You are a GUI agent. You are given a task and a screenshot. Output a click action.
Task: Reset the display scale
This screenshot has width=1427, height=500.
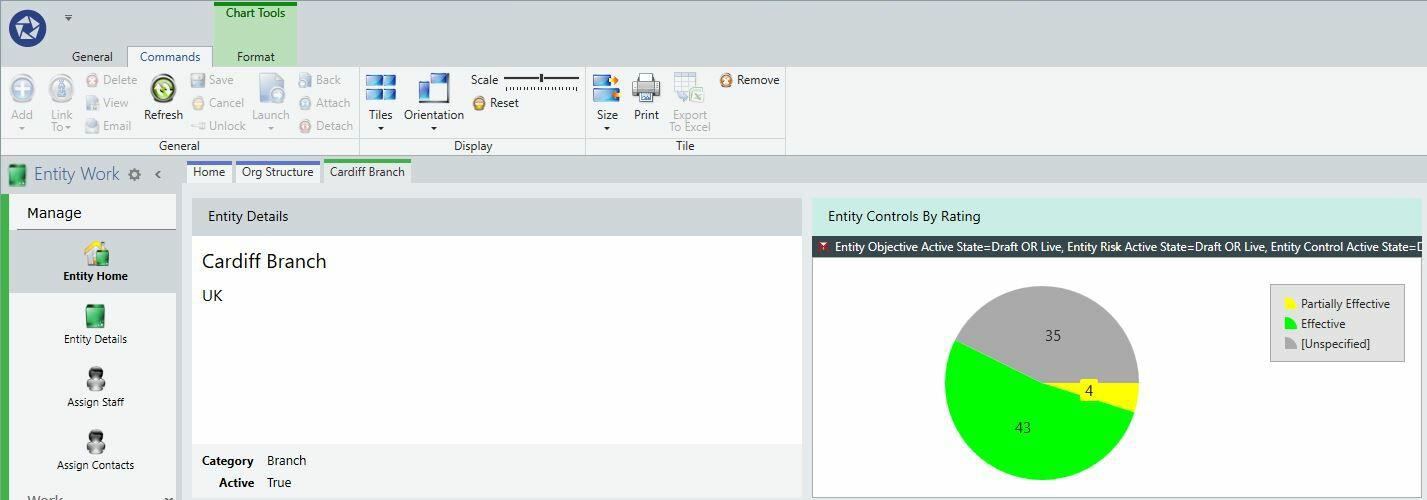pos(495,103)
